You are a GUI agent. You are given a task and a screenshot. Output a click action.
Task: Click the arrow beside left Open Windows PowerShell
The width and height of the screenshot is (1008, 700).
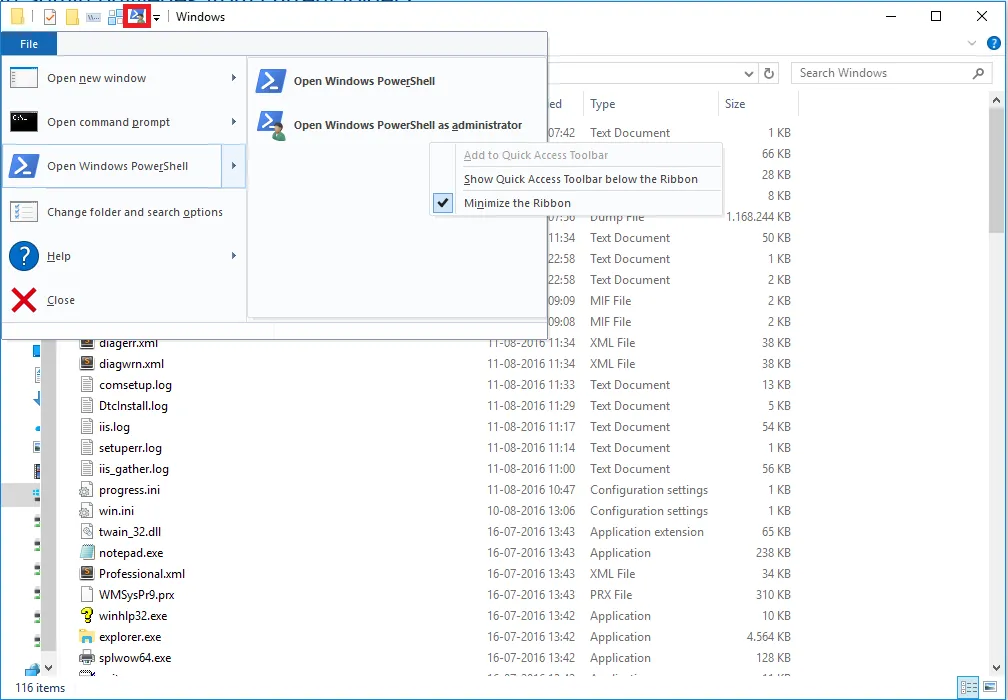point(234,166)
